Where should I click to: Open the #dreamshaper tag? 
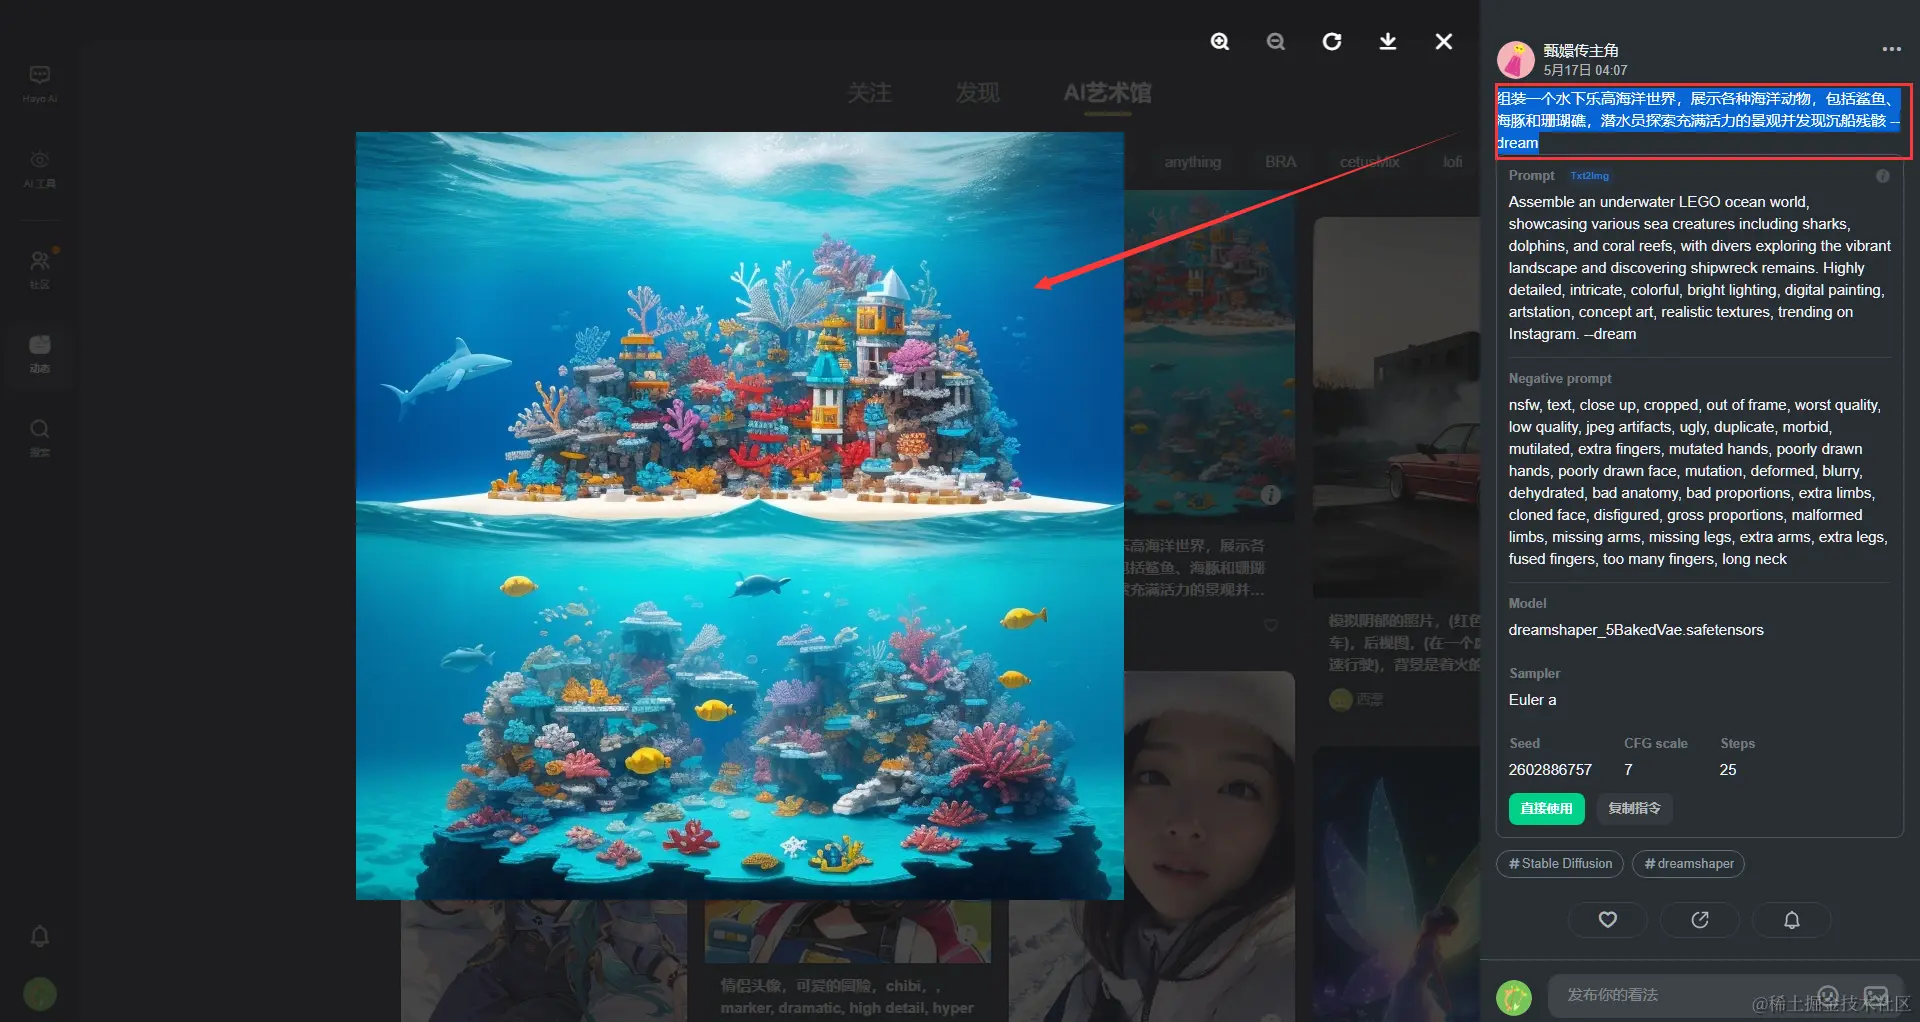point(1688,864)
